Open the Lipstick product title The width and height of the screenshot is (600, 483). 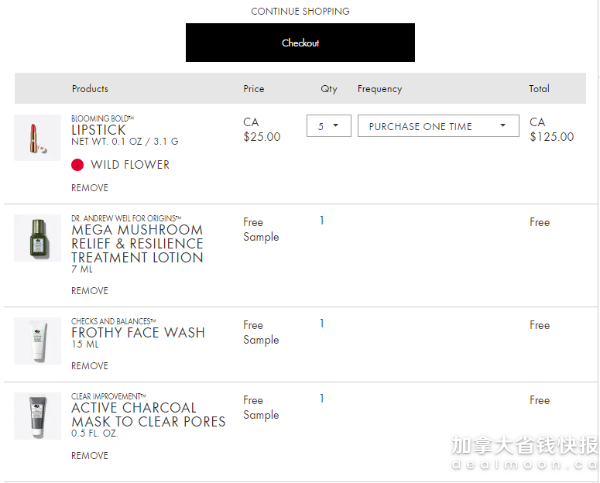(x=98, y=130)
